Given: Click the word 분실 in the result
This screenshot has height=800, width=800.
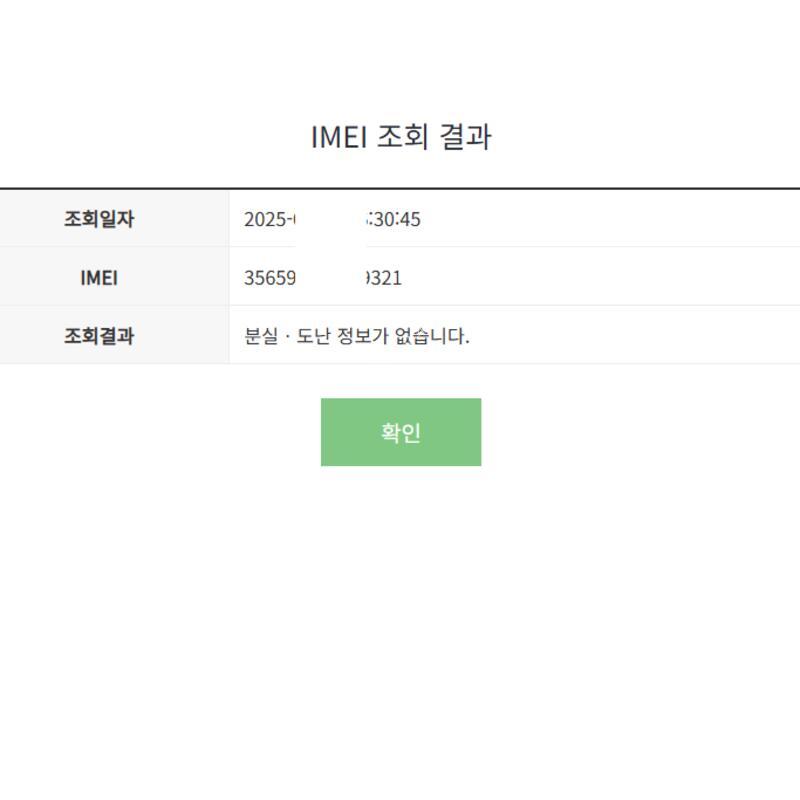Looking at the screenshot, I should point(260,336).
